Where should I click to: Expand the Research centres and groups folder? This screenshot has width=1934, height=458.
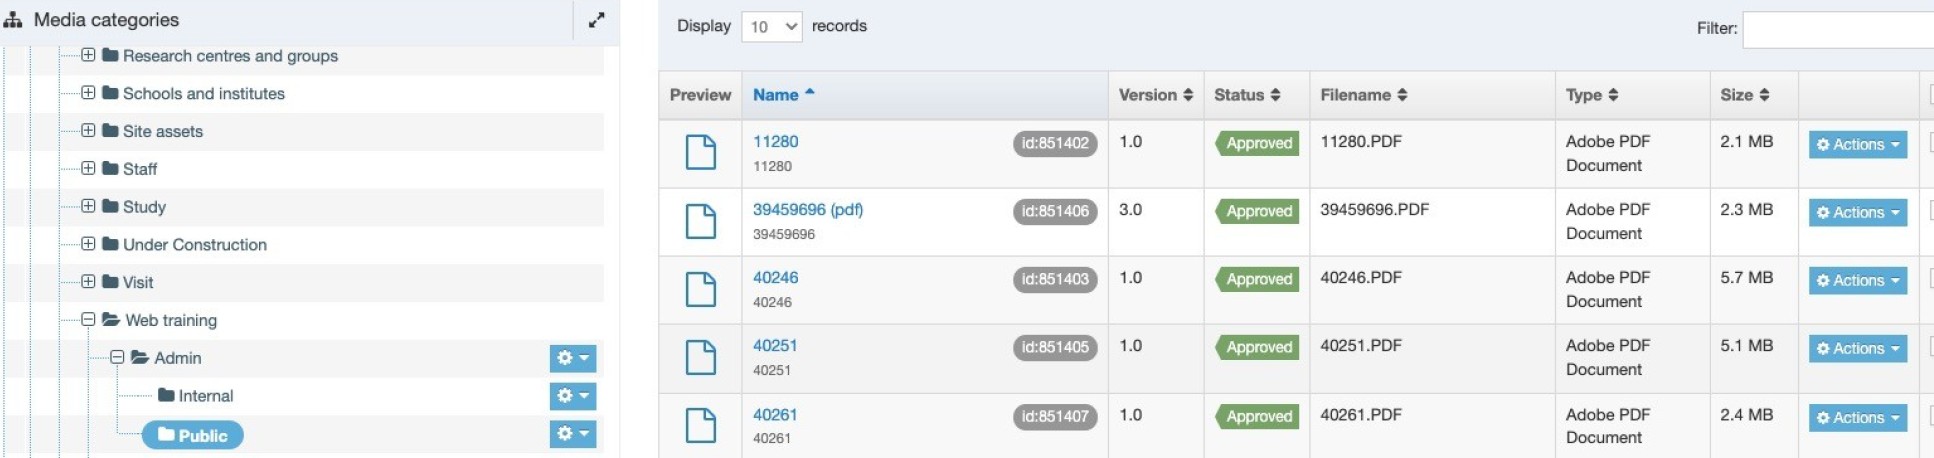click(88, 55)
